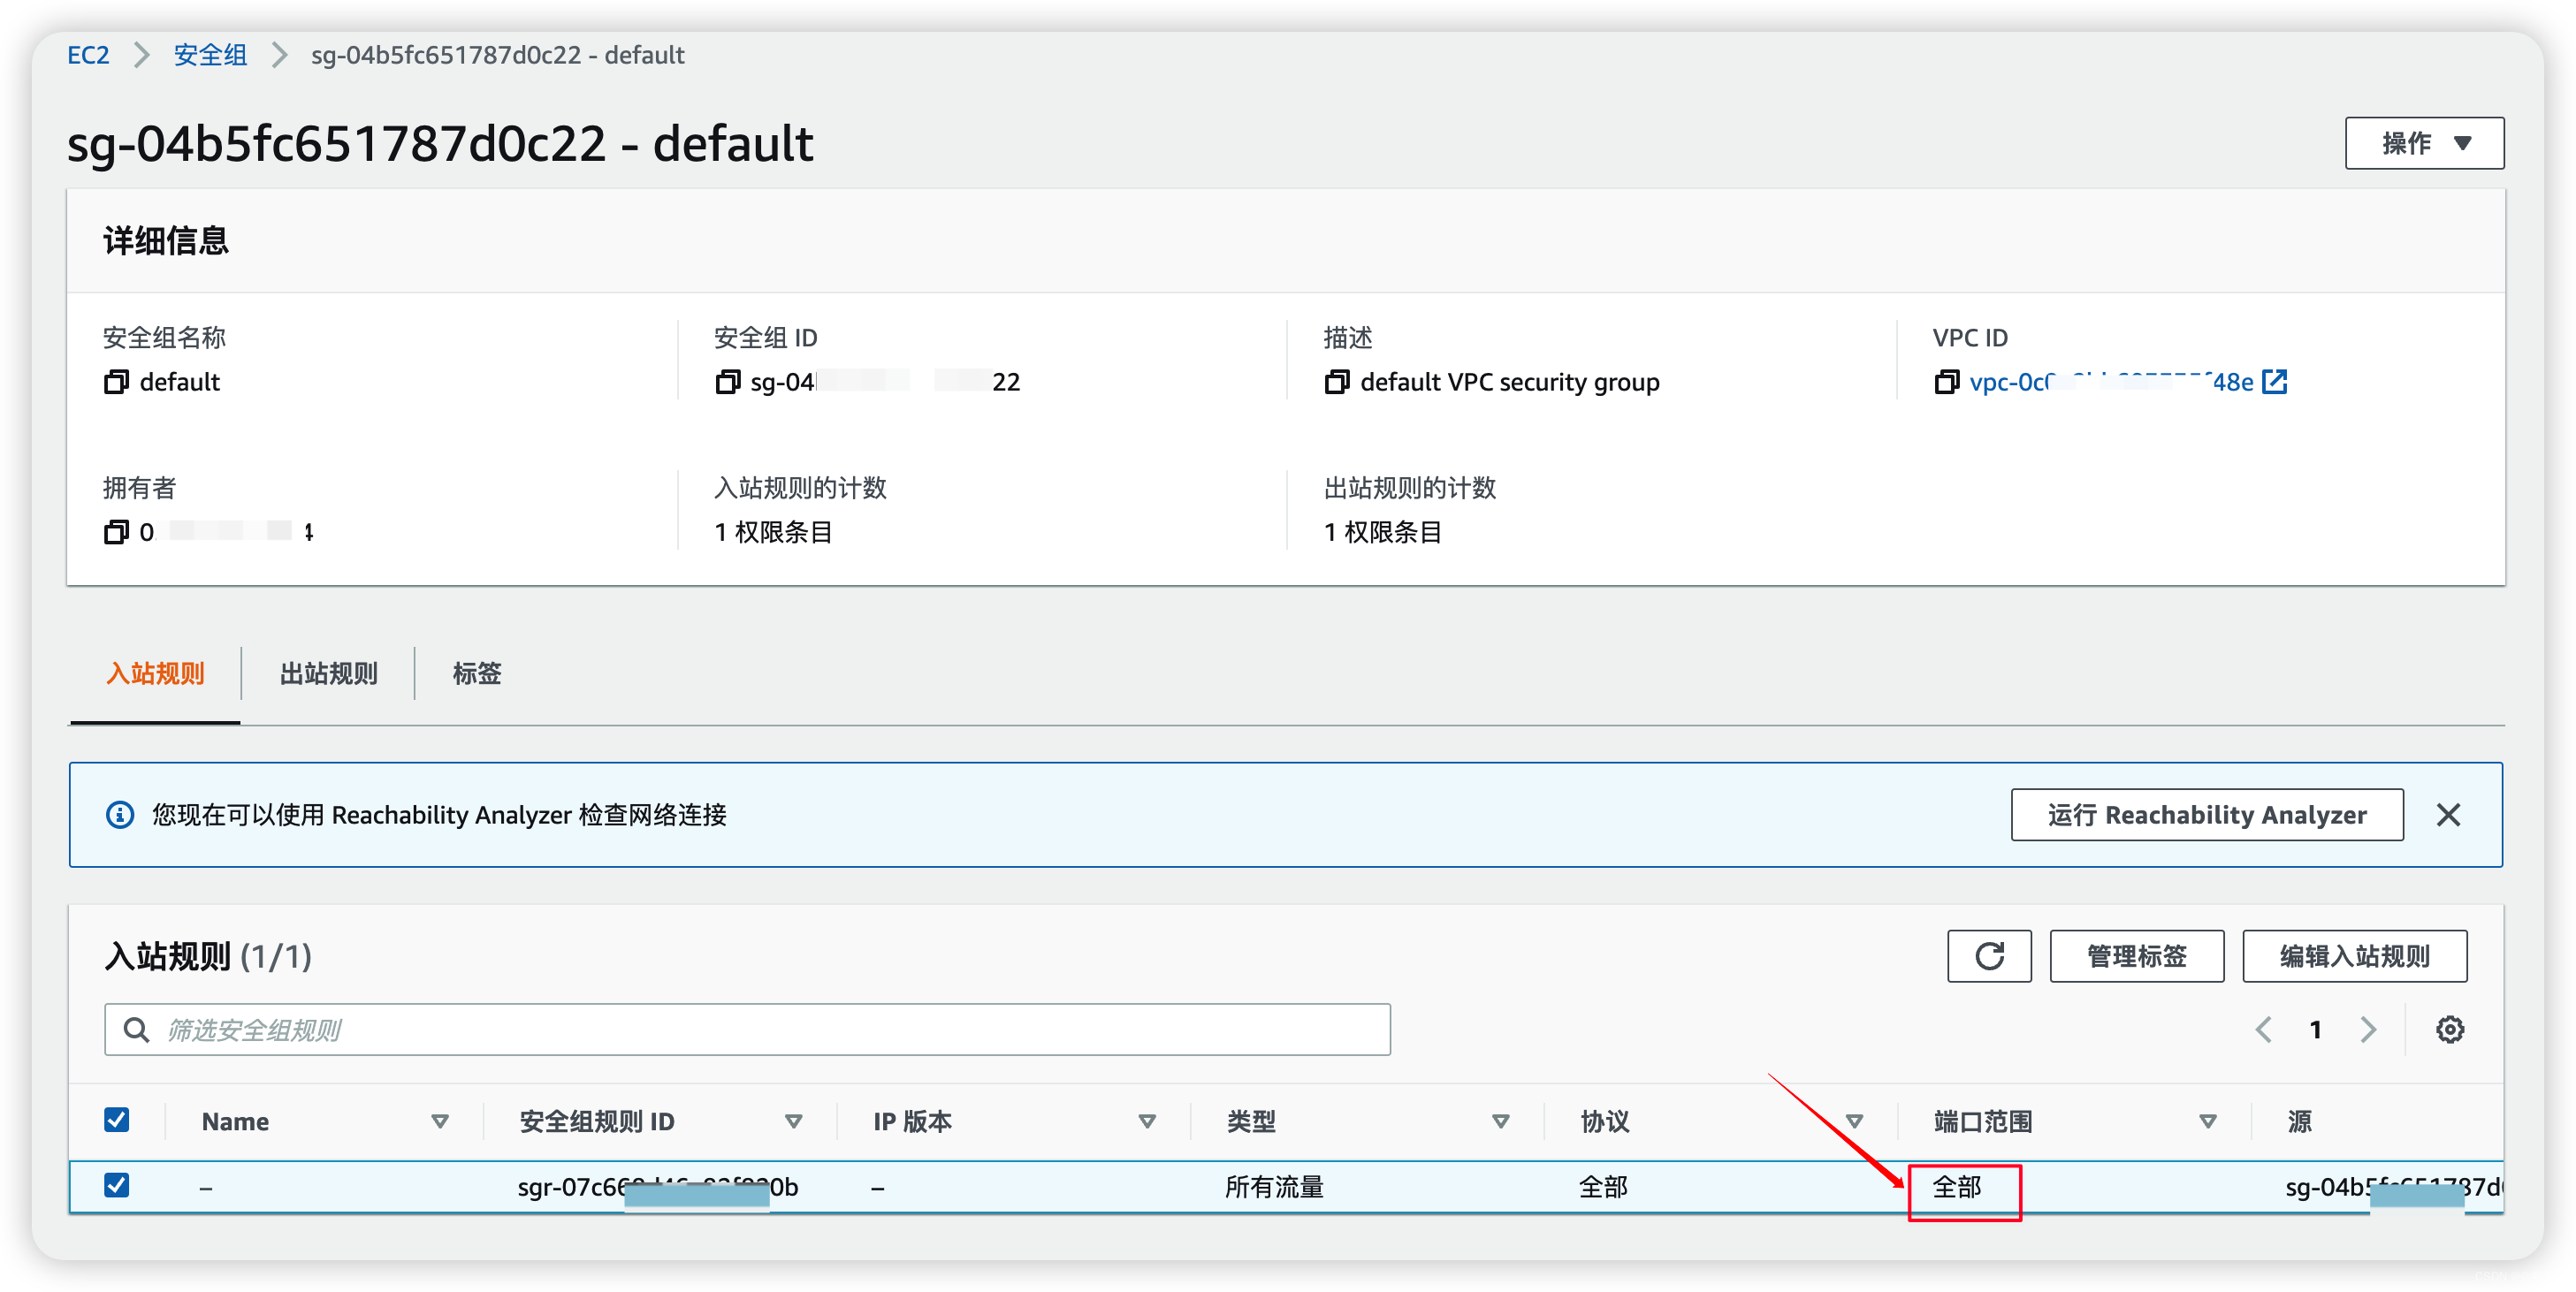Go to EC2 breadcrumb
The width and height of the screenshot is (2576, 1292).
pyautogui.click(x=88, y=55)
